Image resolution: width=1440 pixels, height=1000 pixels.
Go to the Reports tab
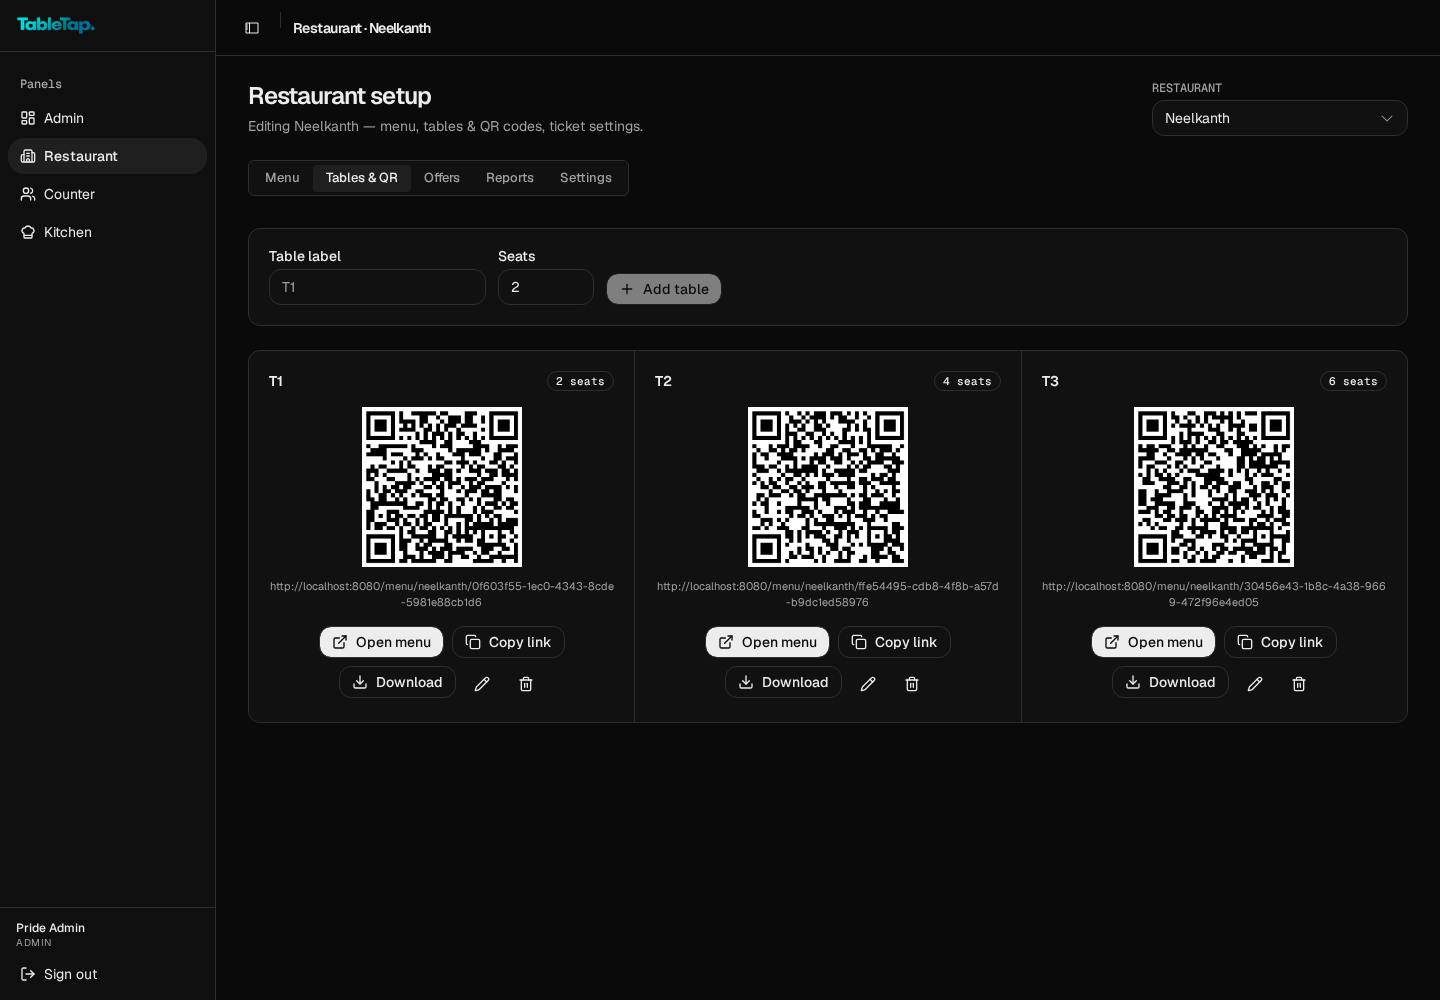tap(510, 178)
